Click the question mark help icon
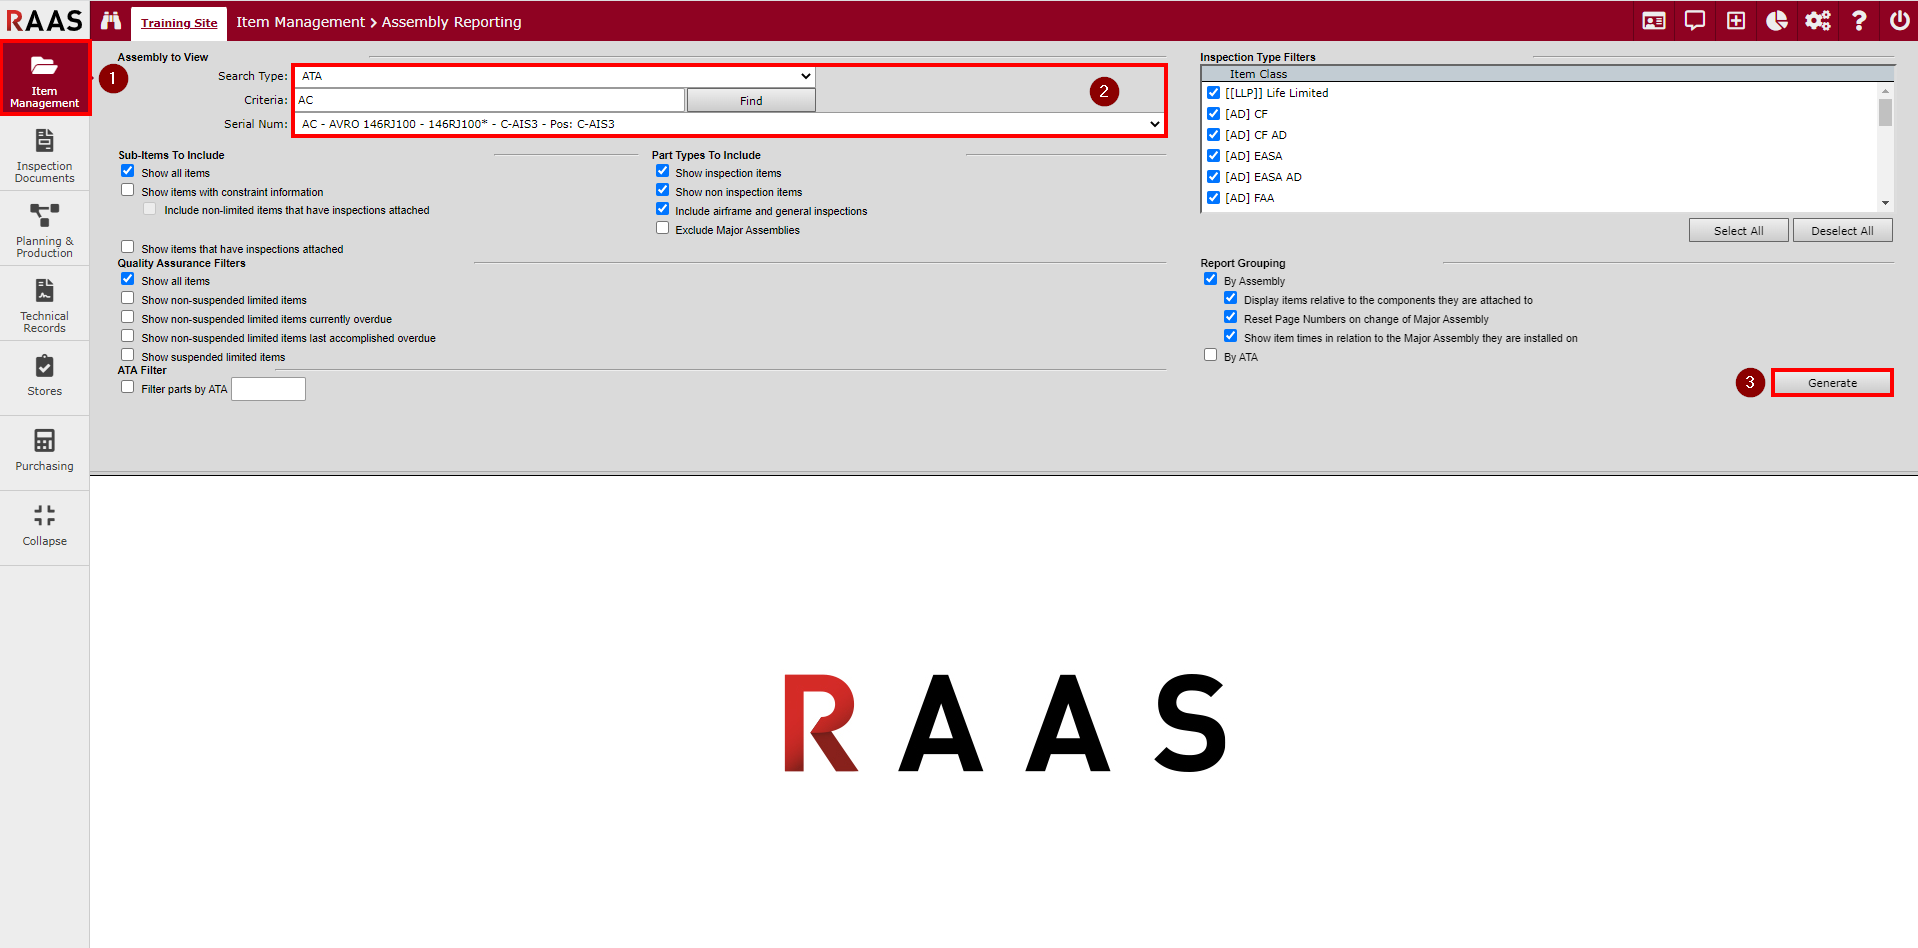Viewport: 1918px width, 948px height. pyautogui.click(x=1858, y=21)
